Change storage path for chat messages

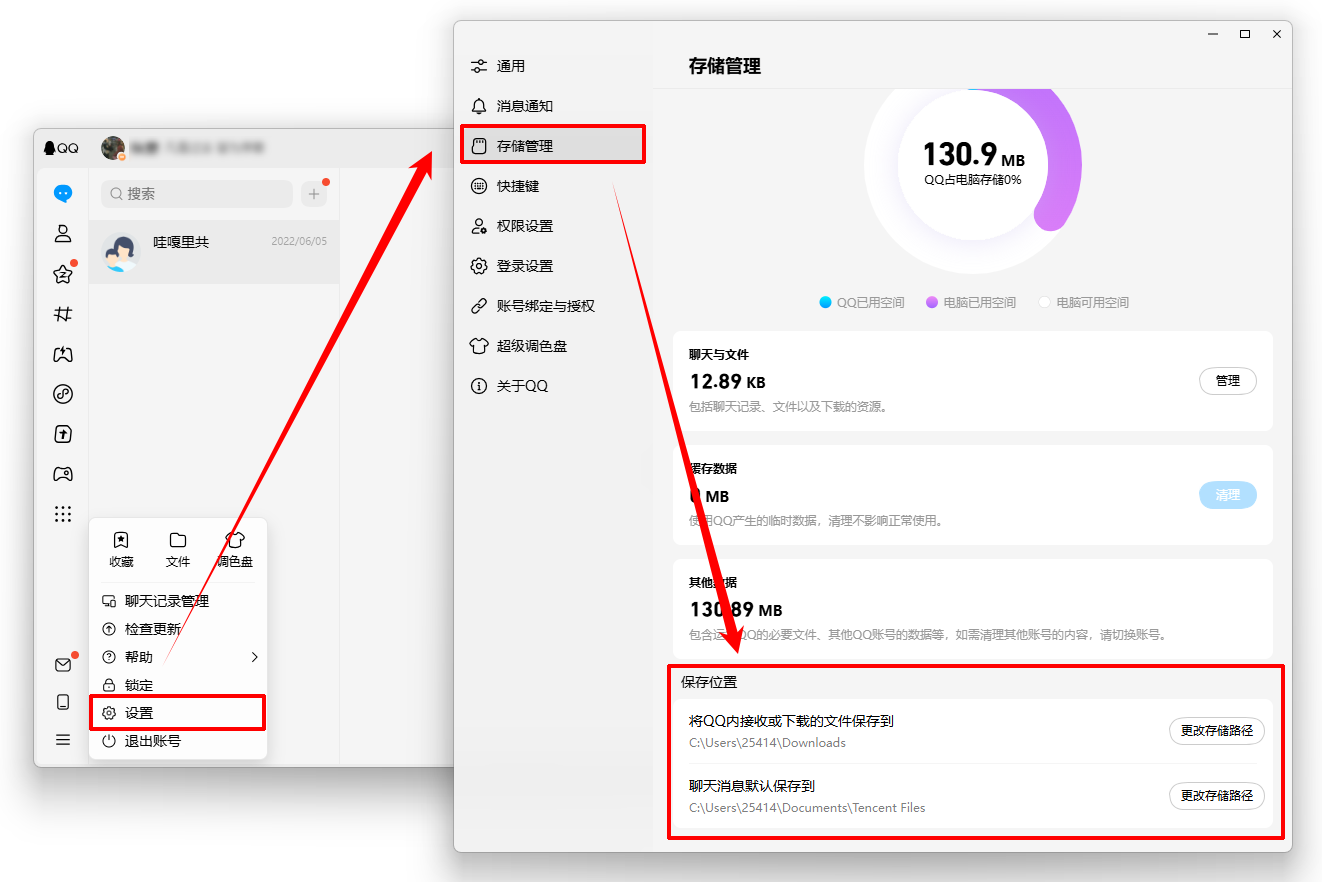coord(1217,796)
